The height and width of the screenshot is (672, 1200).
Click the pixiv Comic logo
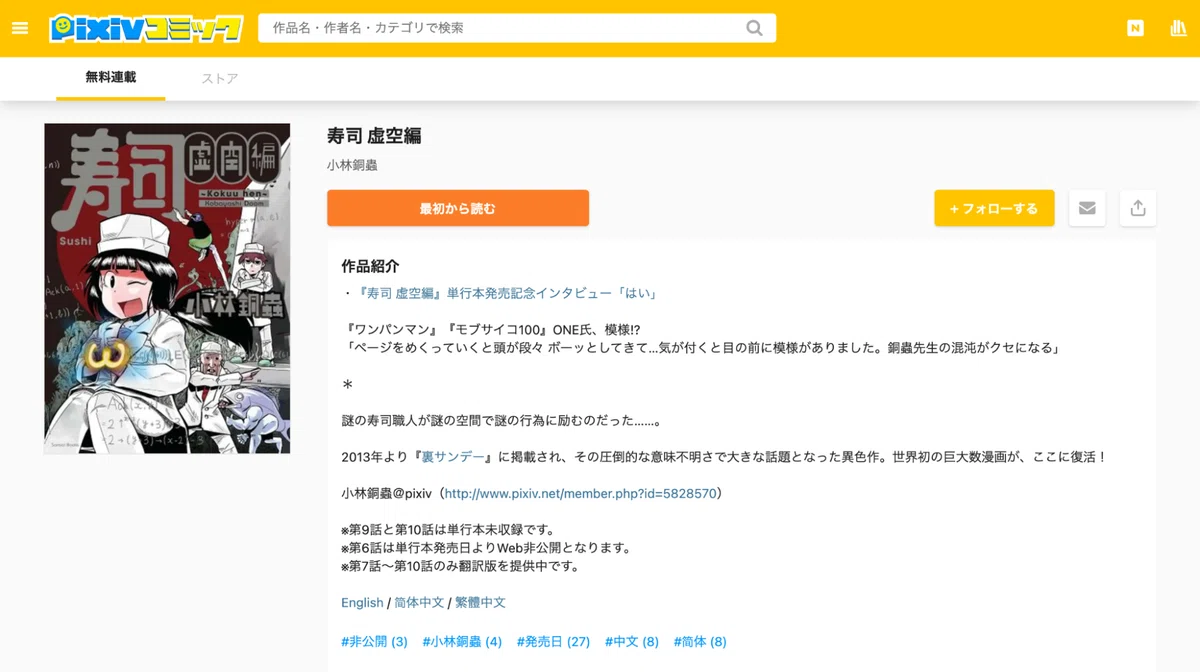146,28
